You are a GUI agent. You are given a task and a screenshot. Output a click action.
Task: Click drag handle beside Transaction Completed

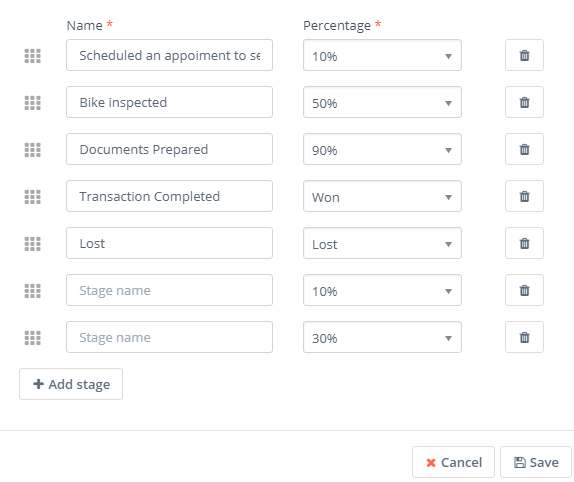(33, 197)
